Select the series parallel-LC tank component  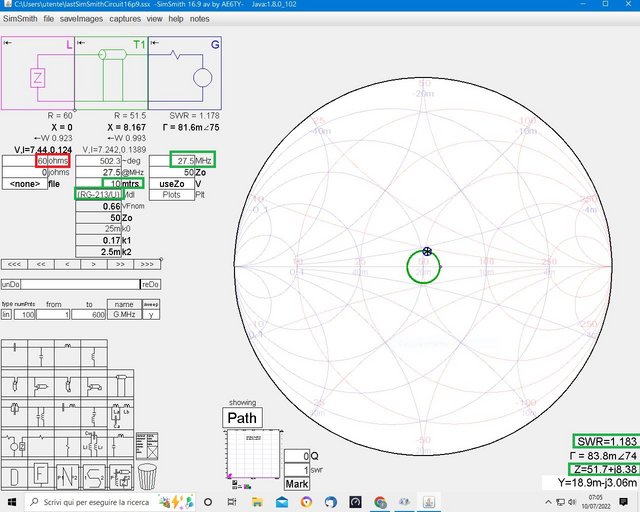click(x=15, y=412)
